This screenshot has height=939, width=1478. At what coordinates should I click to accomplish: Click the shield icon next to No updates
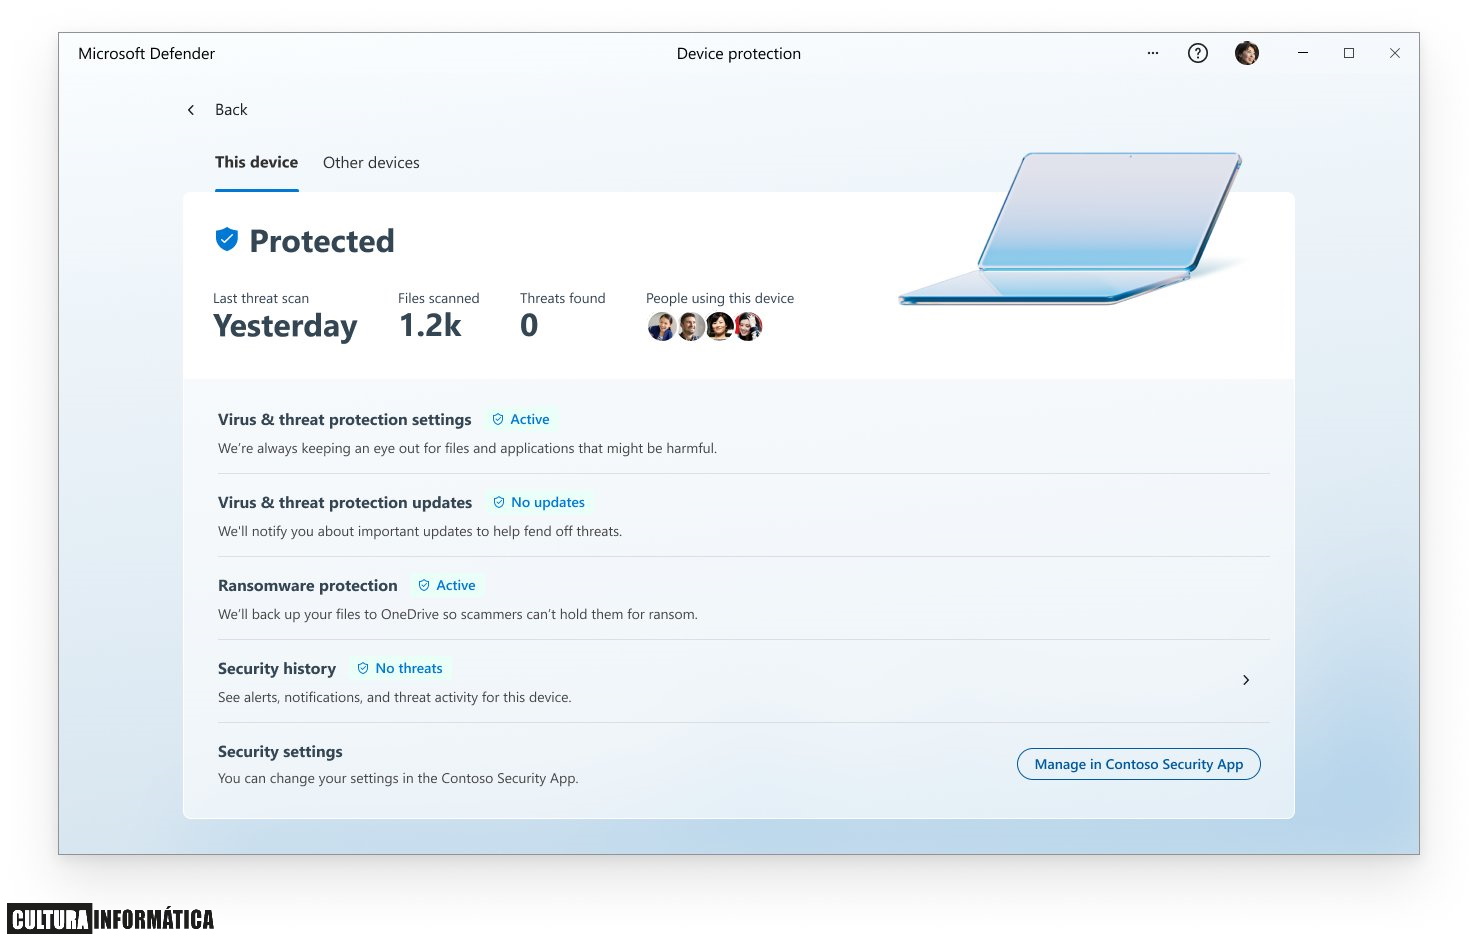(x=499, y=502)
